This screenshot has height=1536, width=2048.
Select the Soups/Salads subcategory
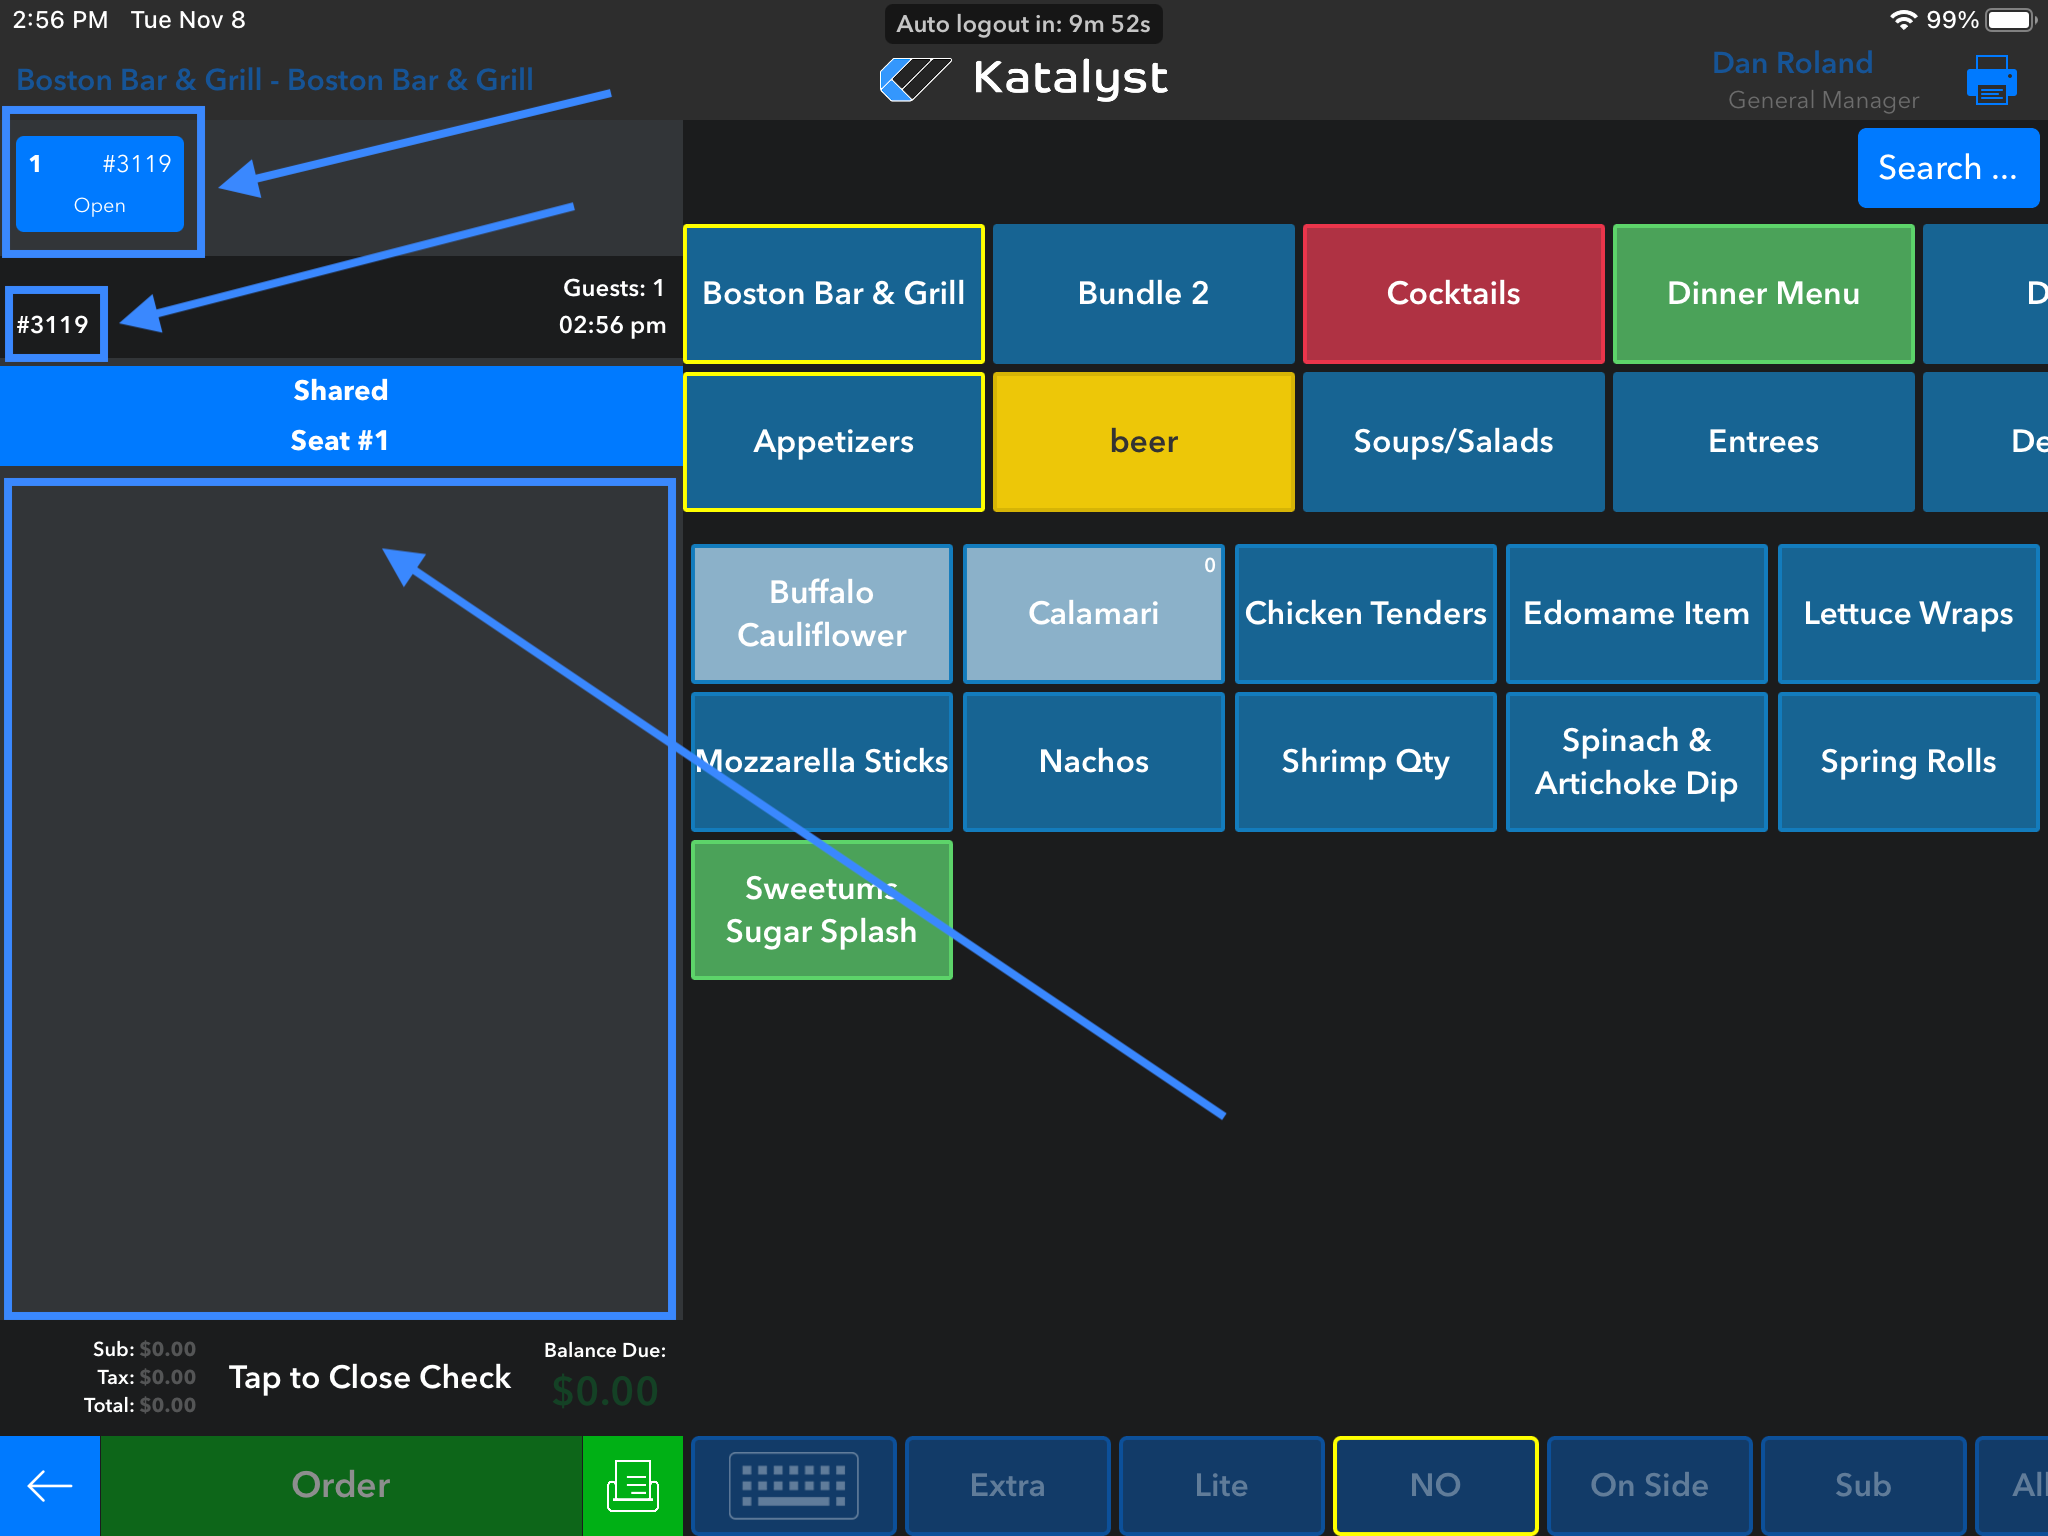coord(1453,441)
